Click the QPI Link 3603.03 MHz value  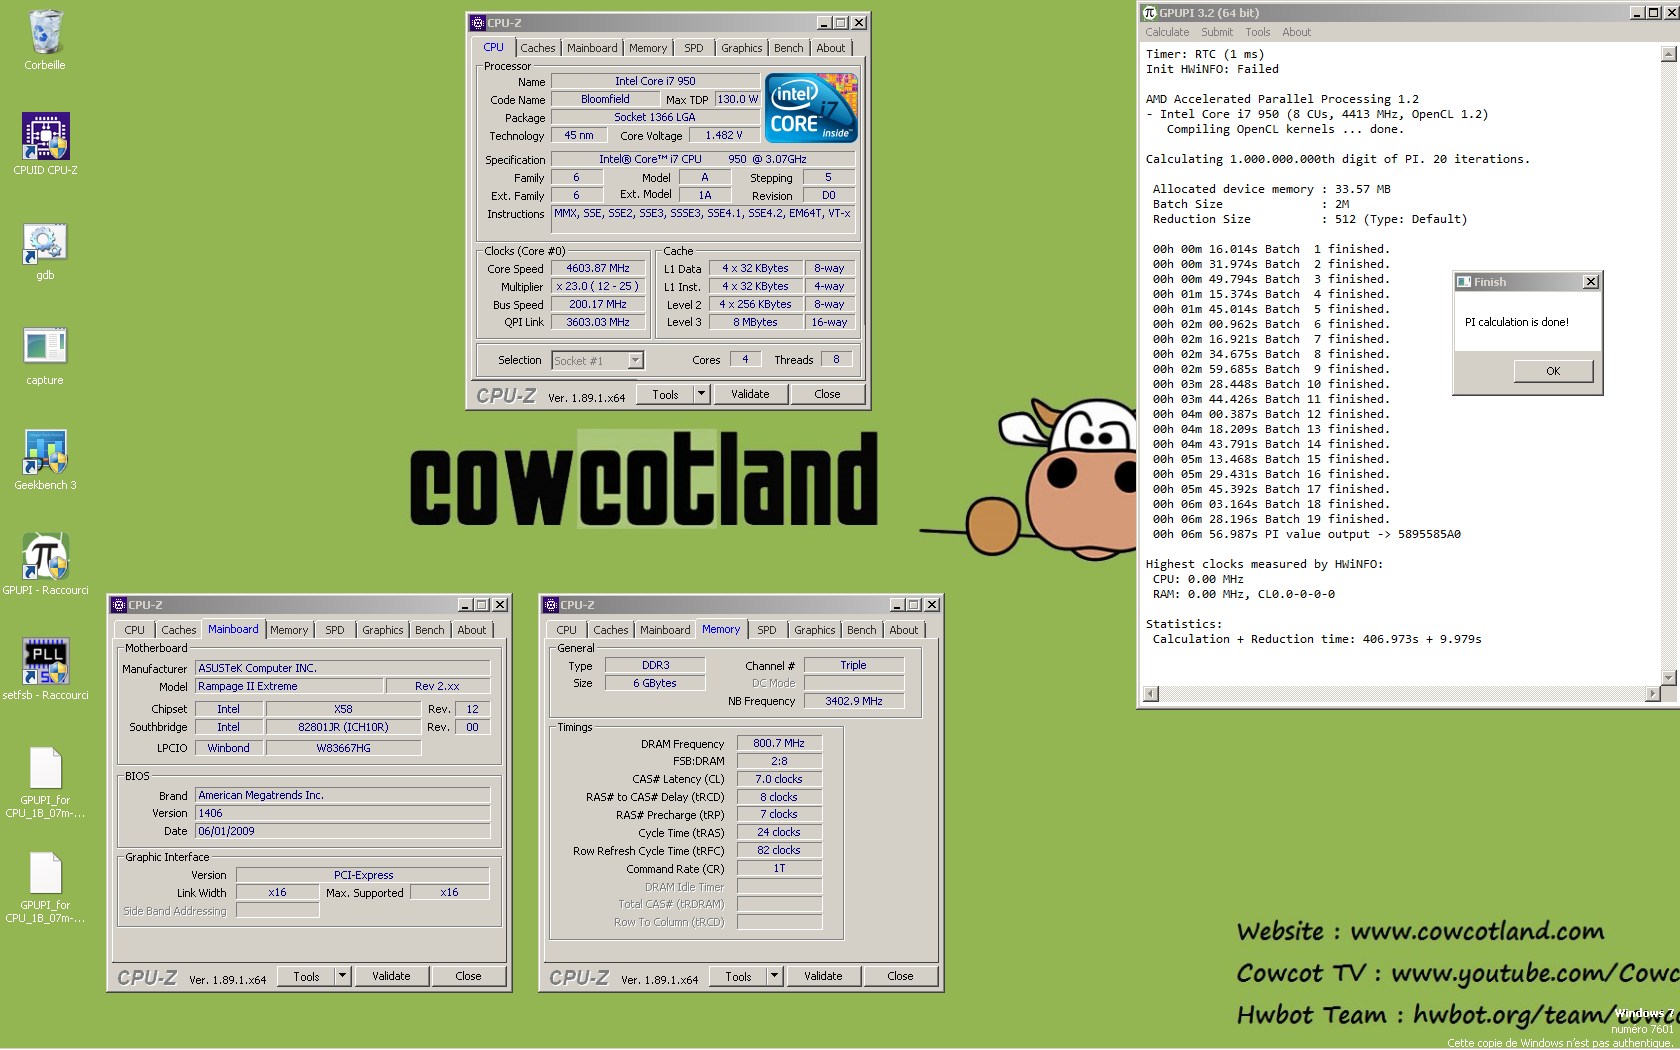point(598,322)
